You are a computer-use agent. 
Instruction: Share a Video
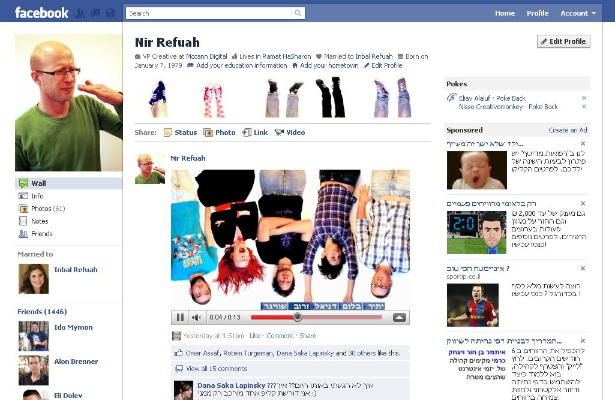coord(290,133)
